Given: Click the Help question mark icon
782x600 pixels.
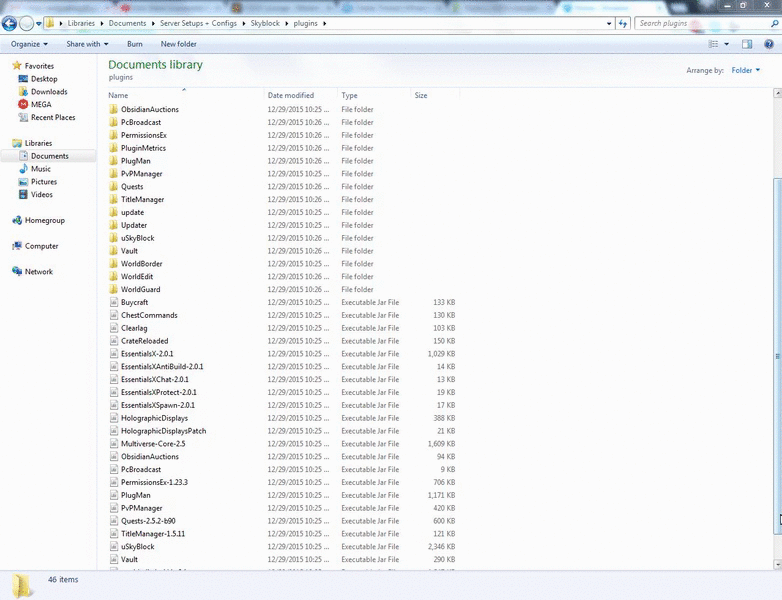Looking at the screenshot, I should point(769,44).
